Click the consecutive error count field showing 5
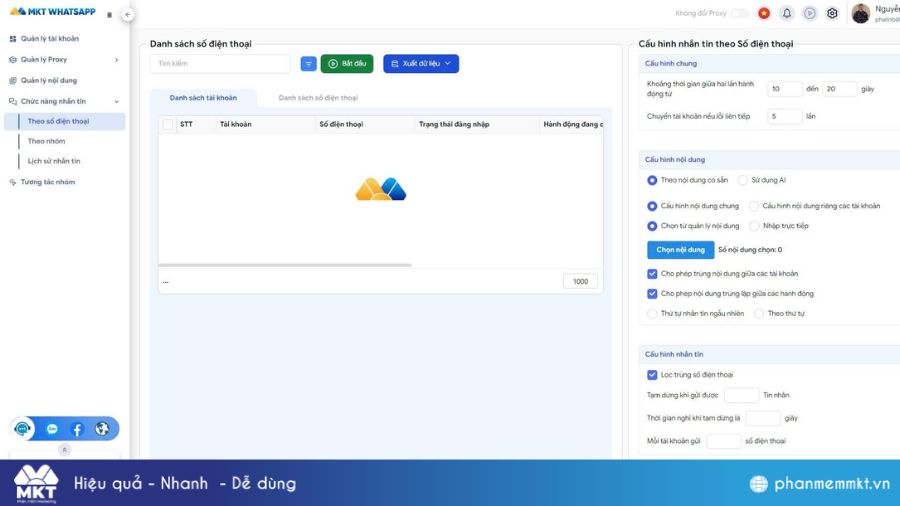 (x=785, y=116)
